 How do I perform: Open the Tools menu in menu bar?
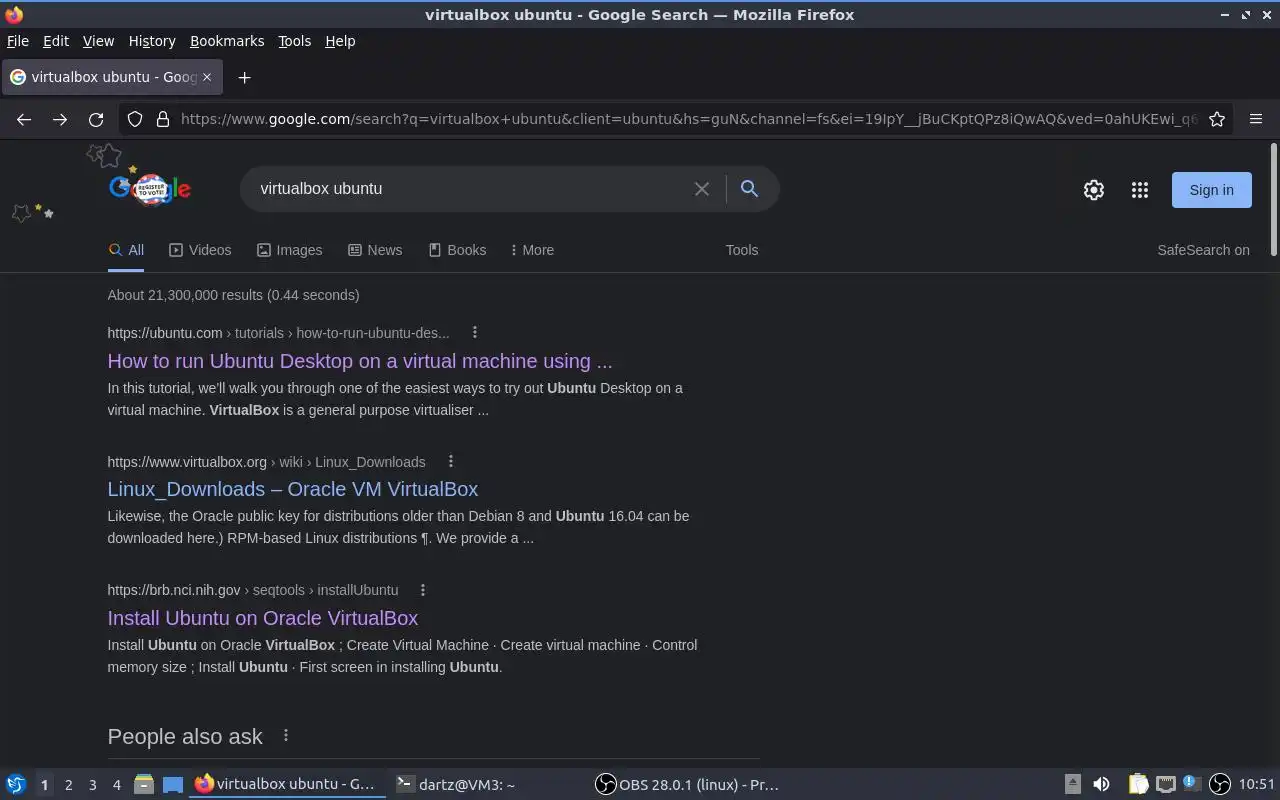[x=294, y=41]
